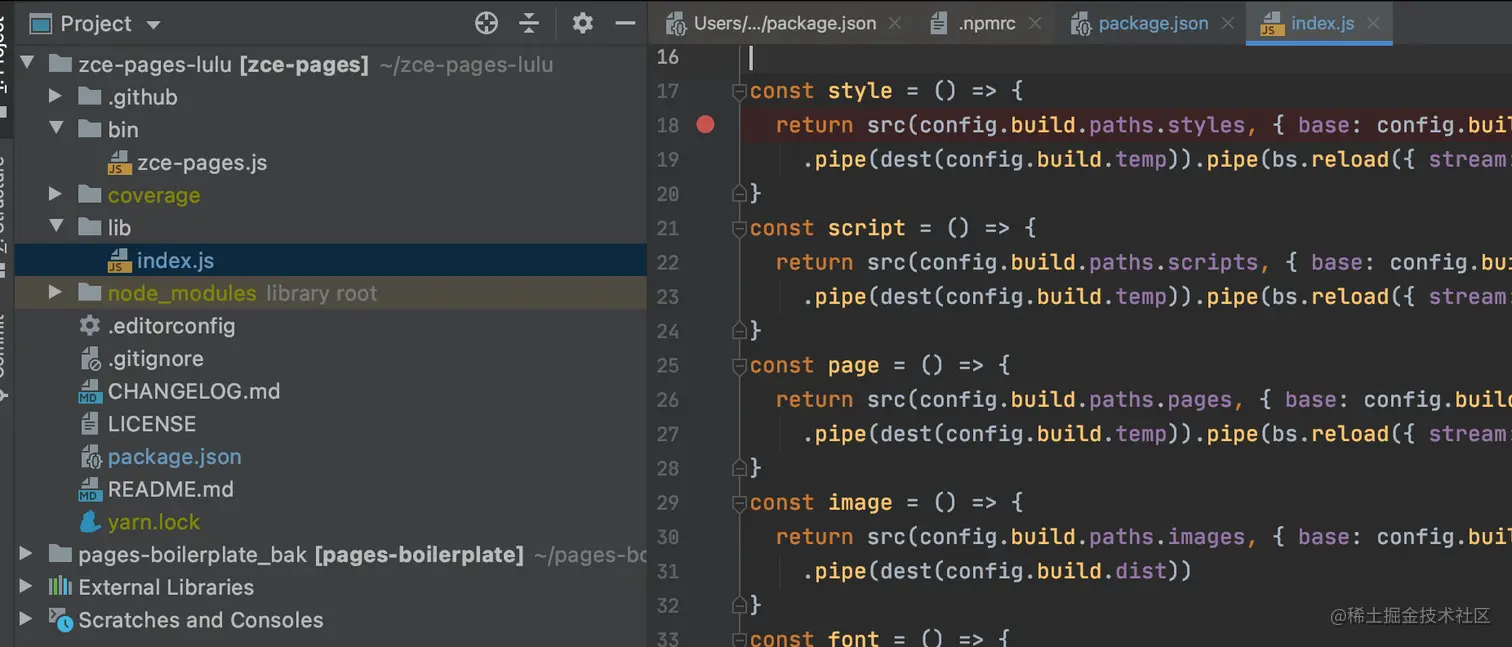This screenshot has height=647, width=1512.
Task: Click the External Libraries icon
Action: [60, 586]
